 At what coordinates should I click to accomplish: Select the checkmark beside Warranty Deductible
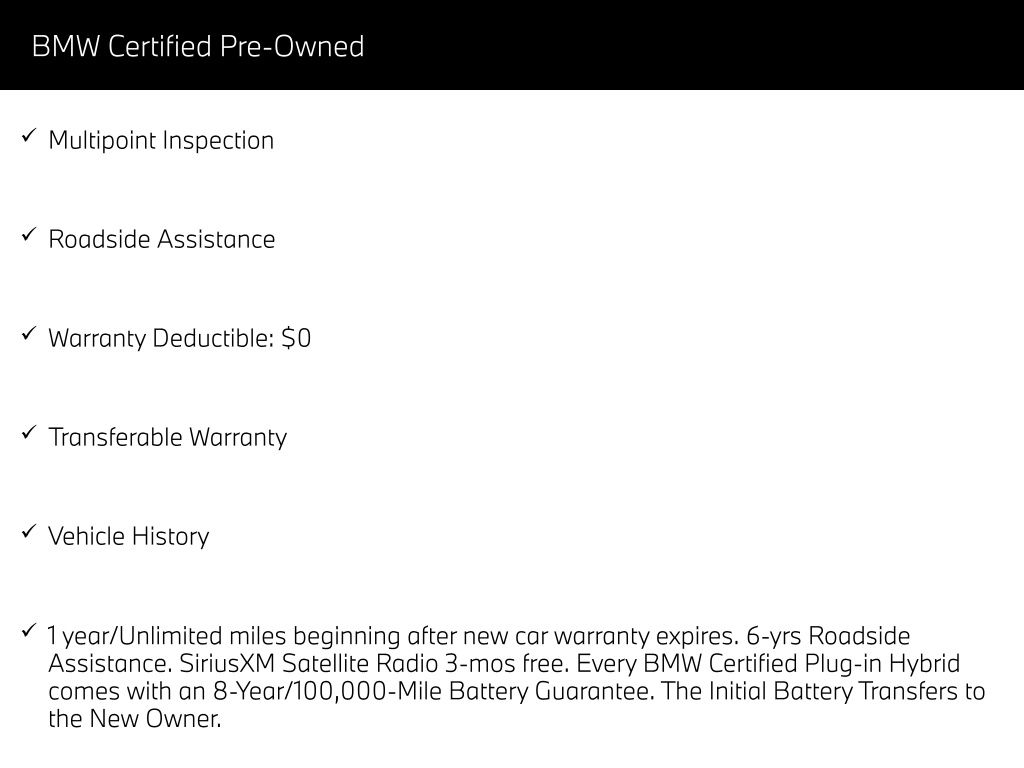click(28, 334)
